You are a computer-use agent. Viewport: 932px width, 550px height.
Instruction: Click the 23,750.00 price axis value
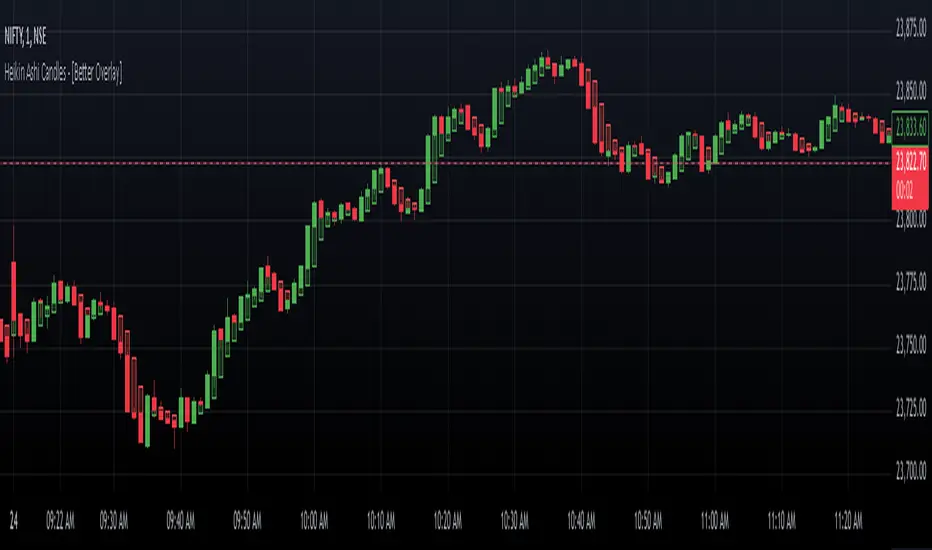point(911,344)
